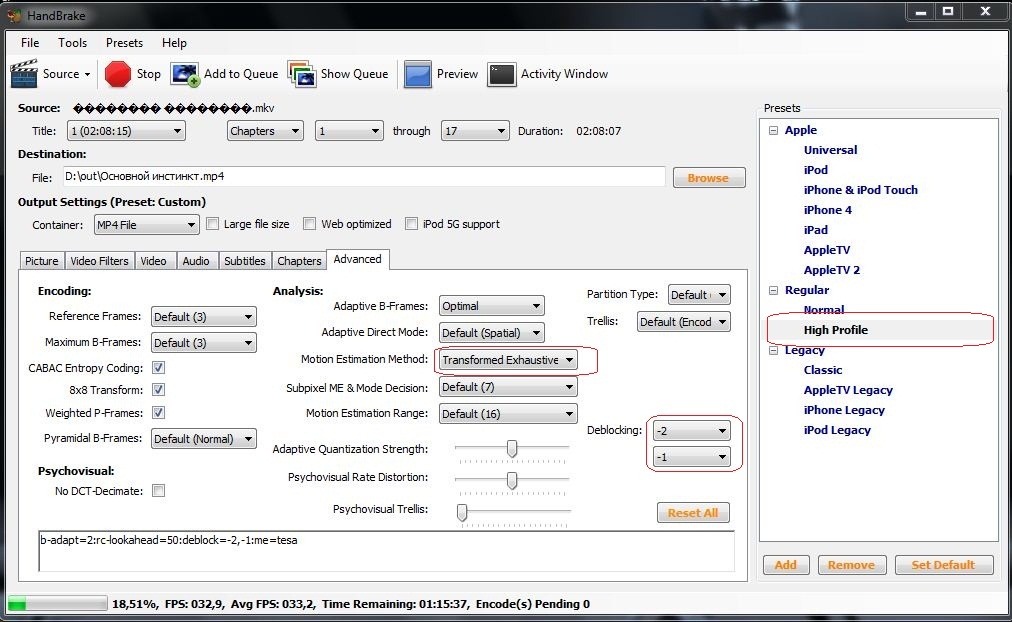Image resolution: width=1012 pixels, height=622 pixels.
Task: Open the Motion Estimation Method dropdown
Action: [508, 360]
